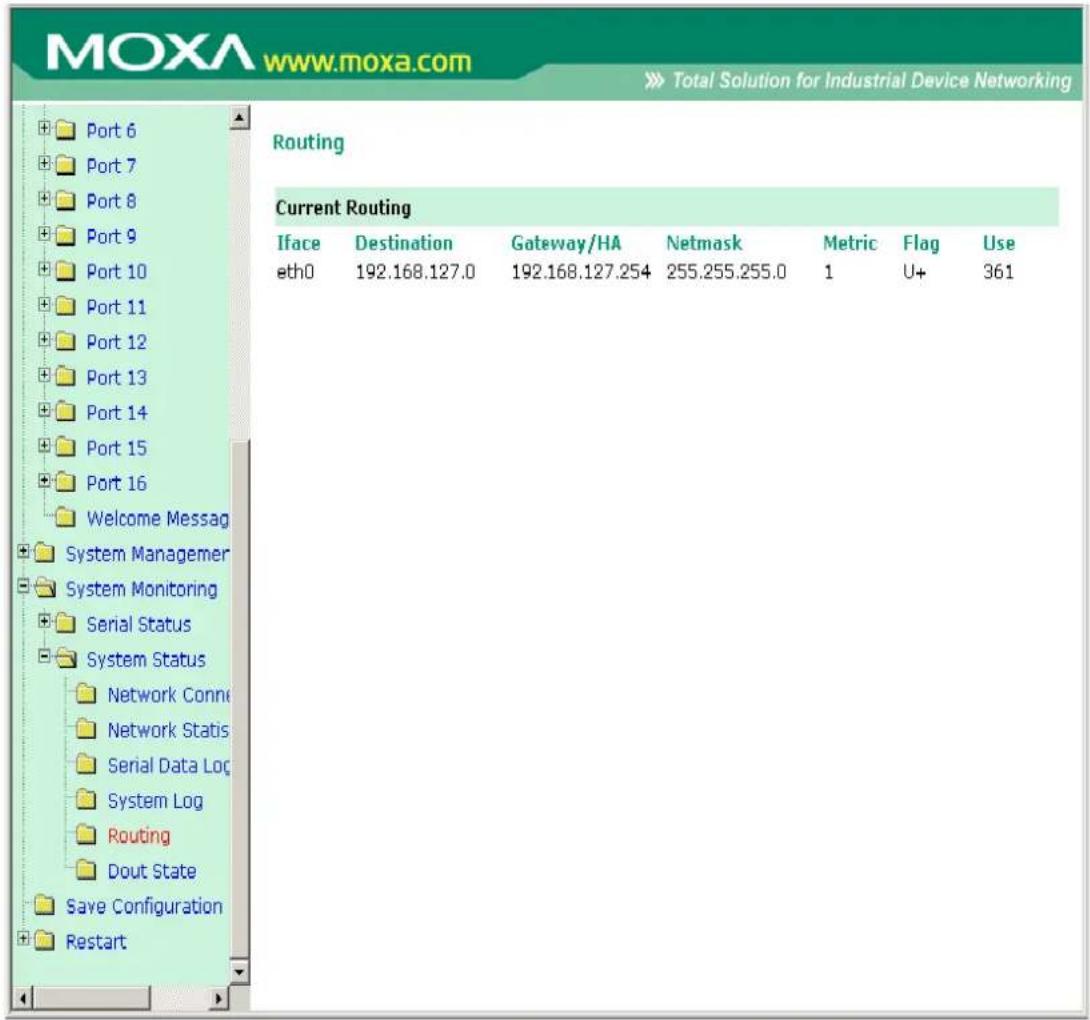Click the sidebar scroll up arrow
This screenshot has width=1090, height=1020.
point(239,118)
